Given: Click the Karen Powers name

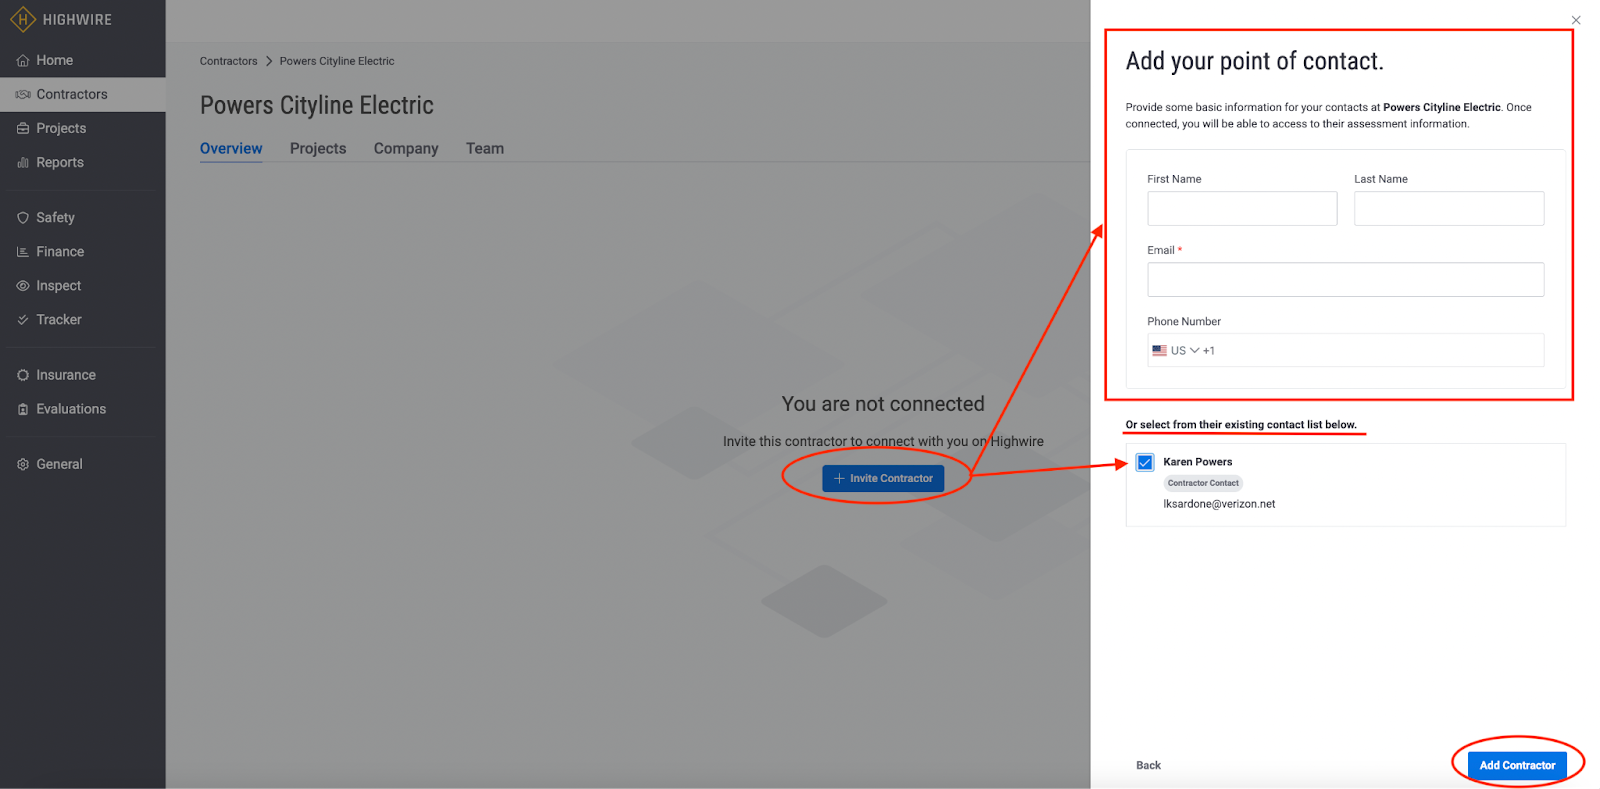Looking at the screenshot, I should tap(1197, 462).
